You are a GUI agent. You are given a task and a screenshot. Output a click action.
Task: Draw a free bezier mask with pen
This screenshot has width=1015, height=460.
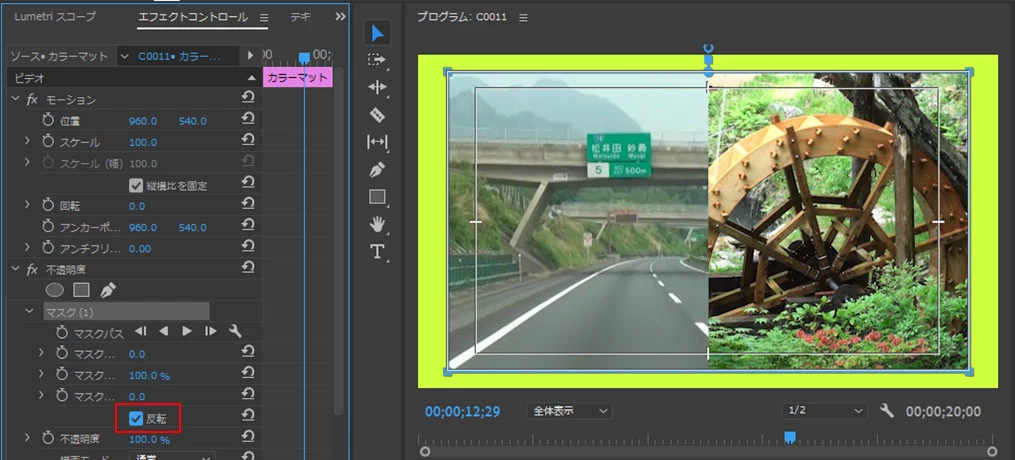(x=108, y=290)
